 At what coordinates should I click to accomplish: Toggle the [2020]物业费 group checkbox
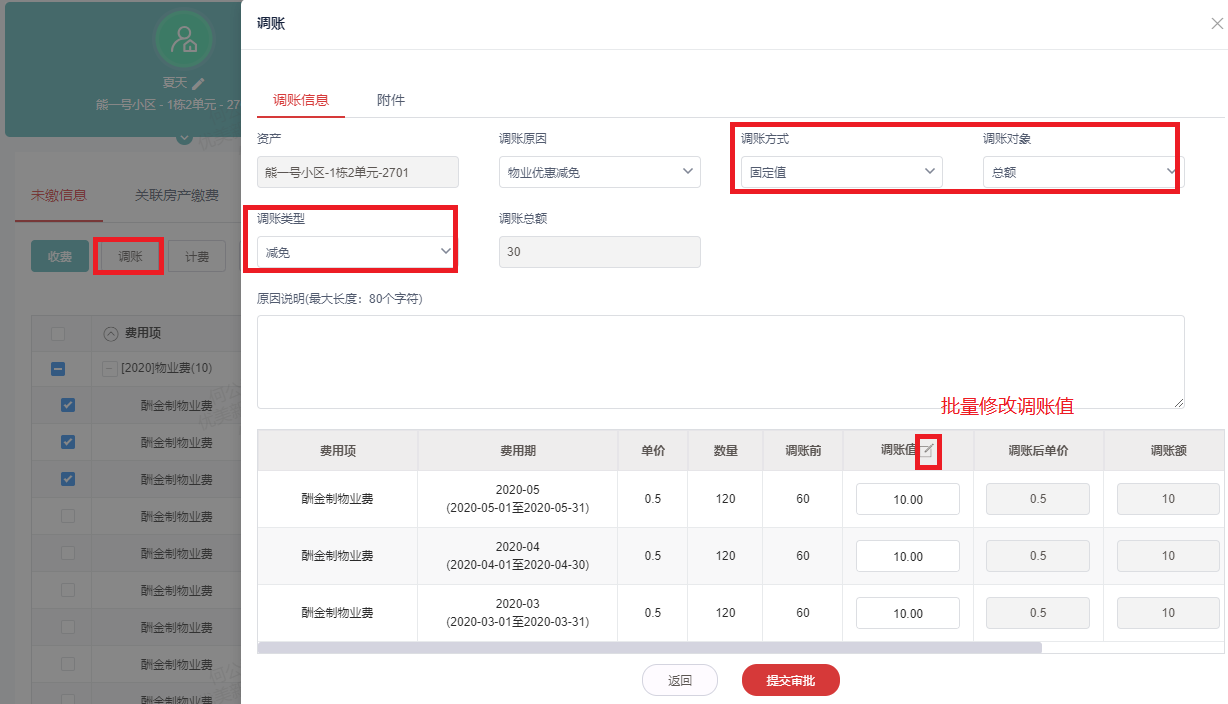tap(58, 369)
